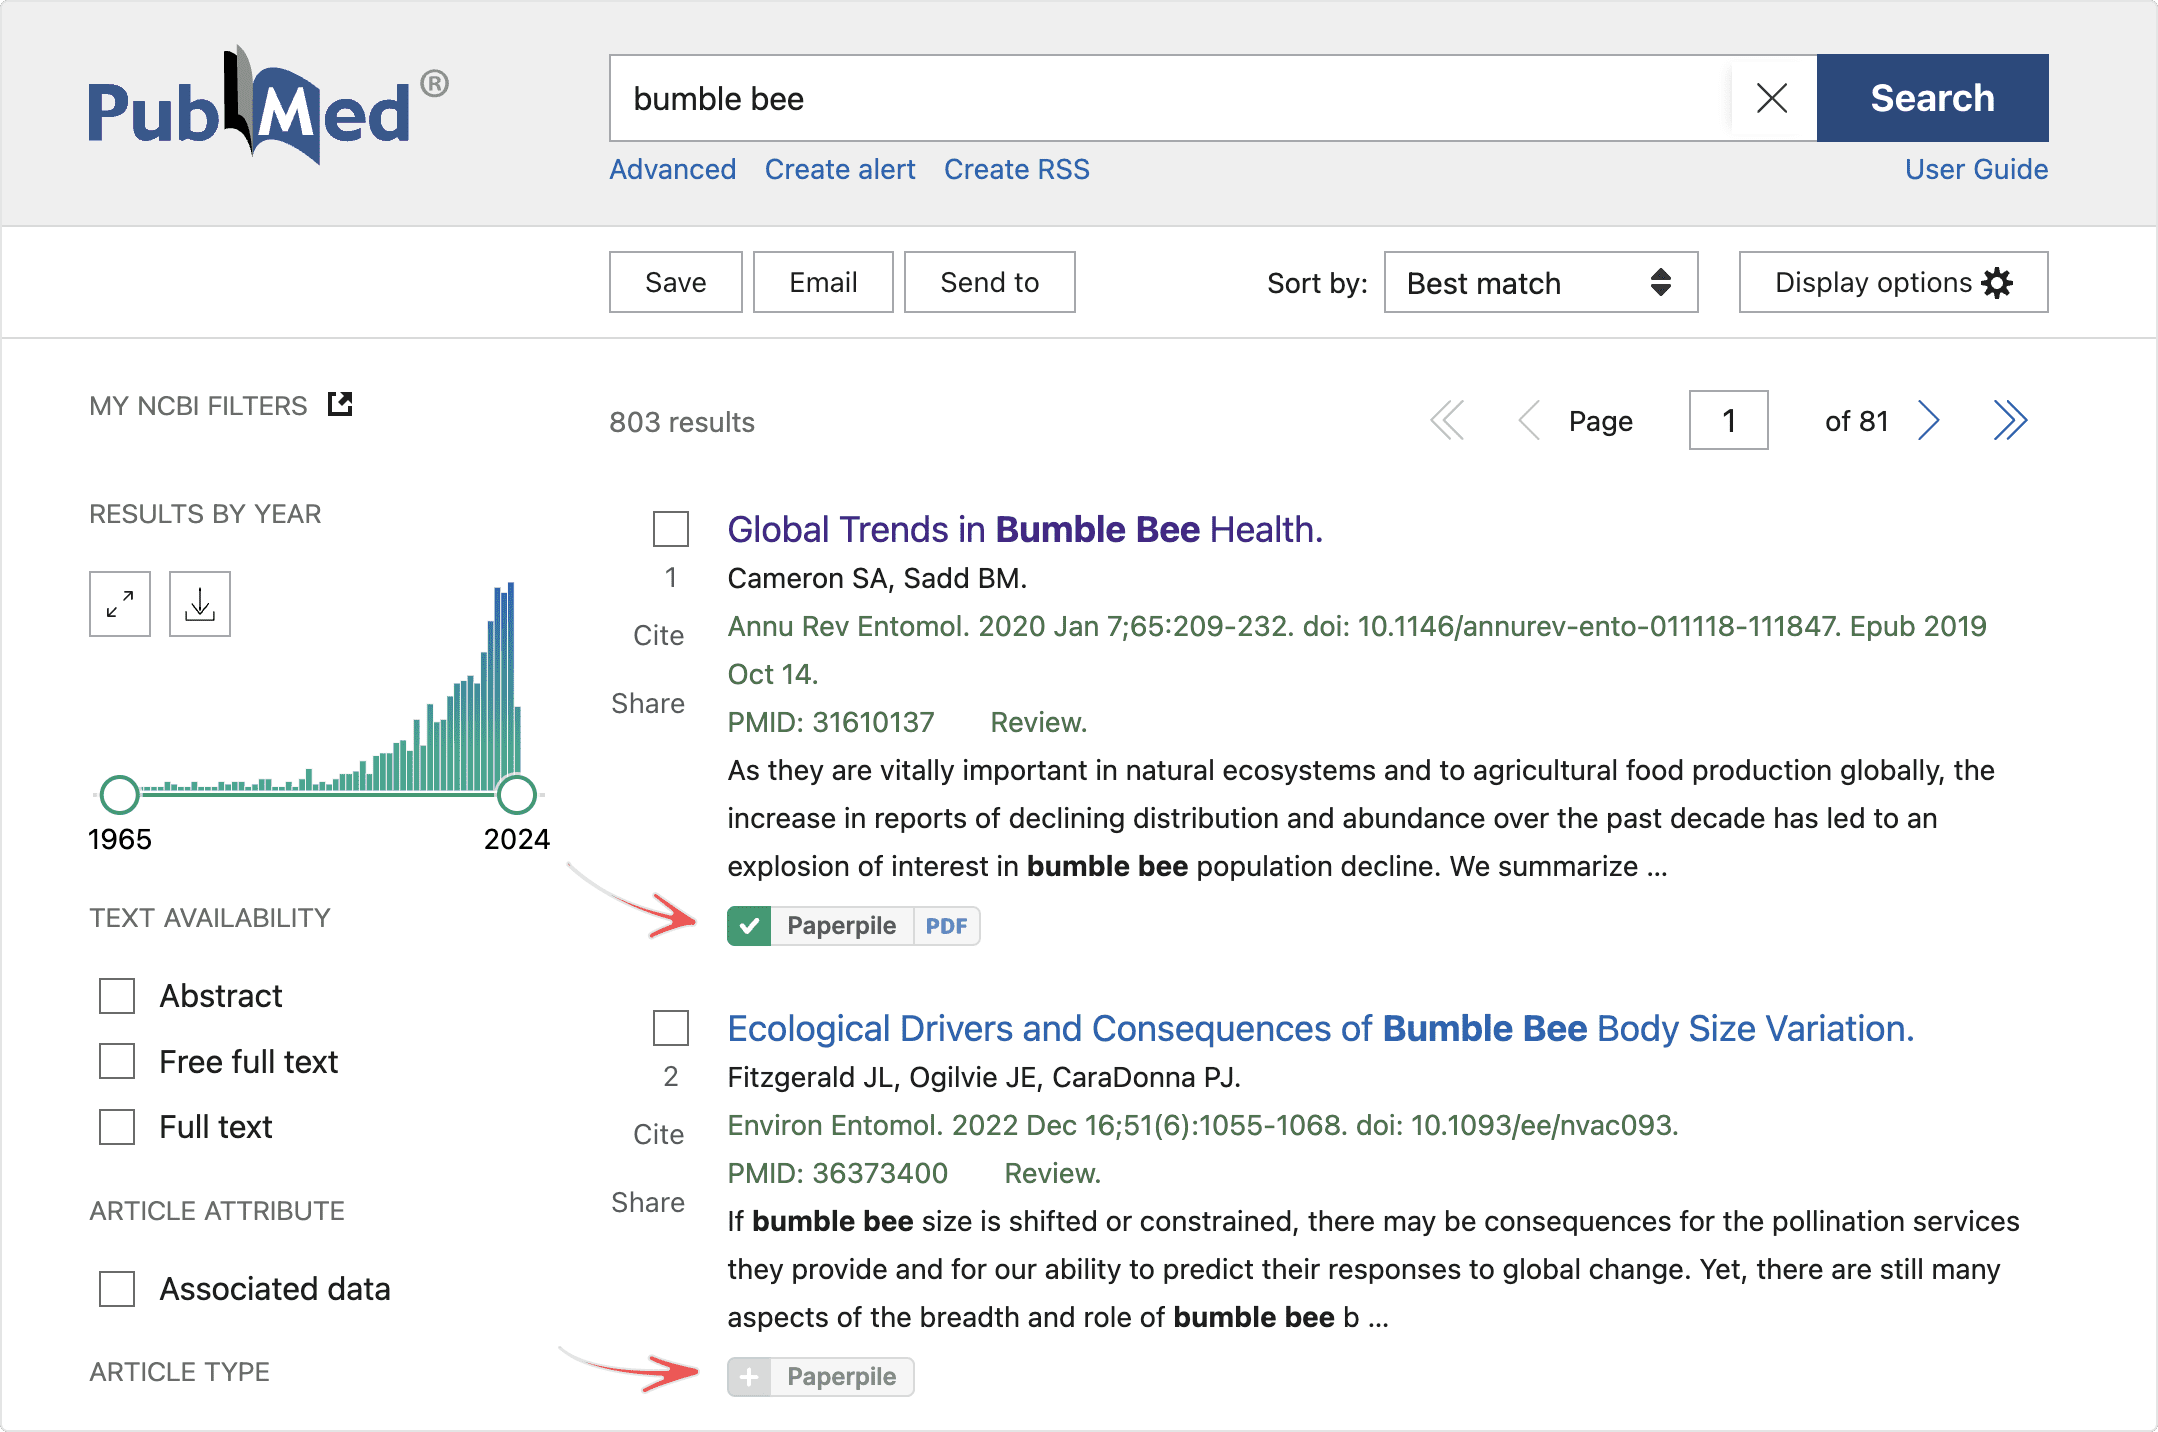2158x1432 pixels.
Task: Clear the search box with X icon
Action: coord(1771,98)
